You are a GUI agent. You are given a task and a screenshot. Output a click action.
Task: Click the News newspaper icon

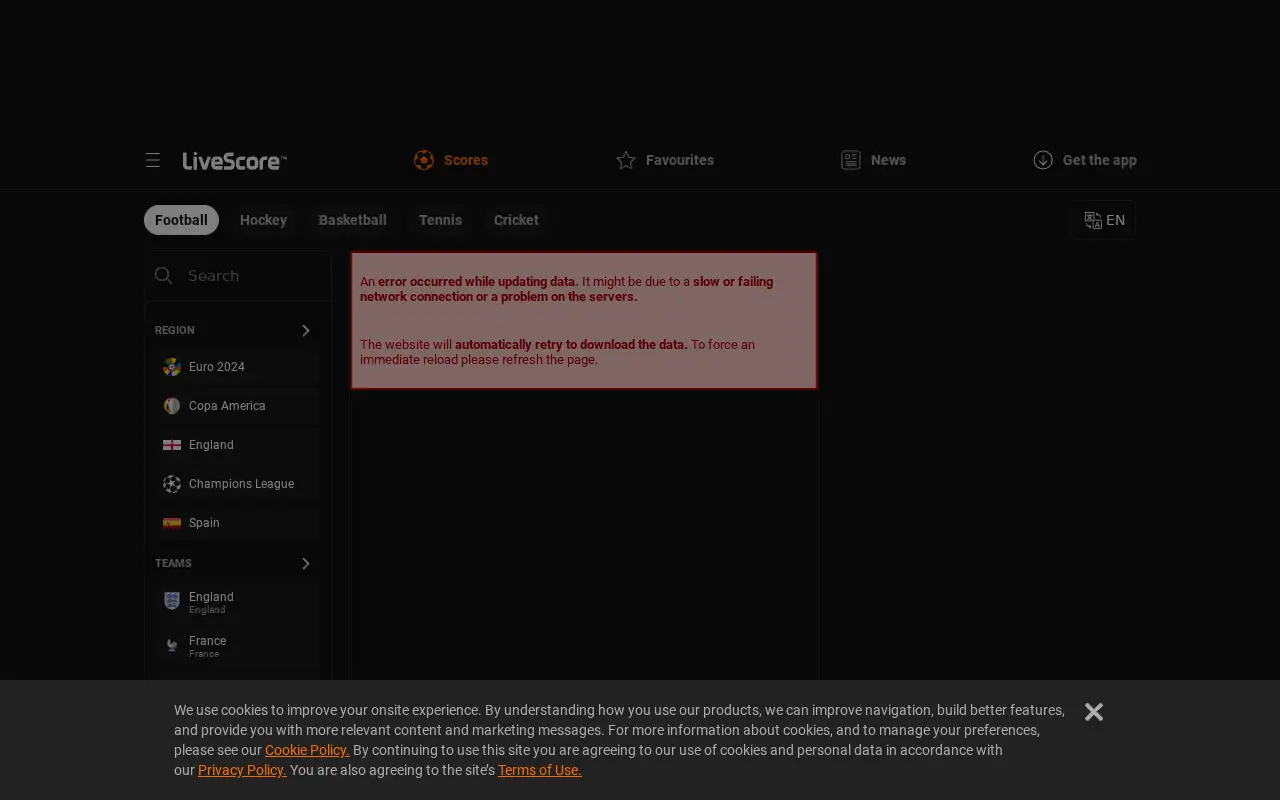851,160
